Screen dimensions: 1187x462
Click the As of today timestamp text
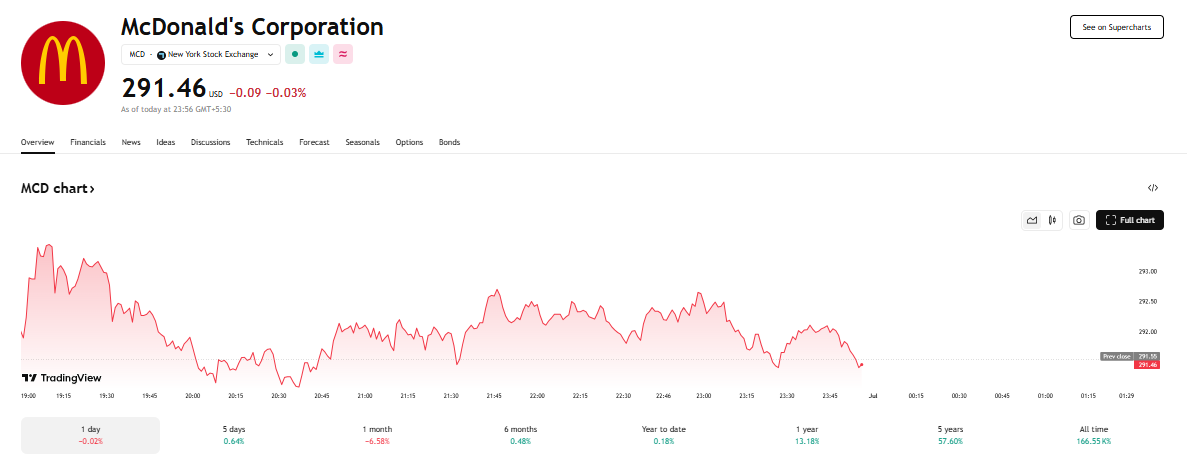click(x=176, y=109)
